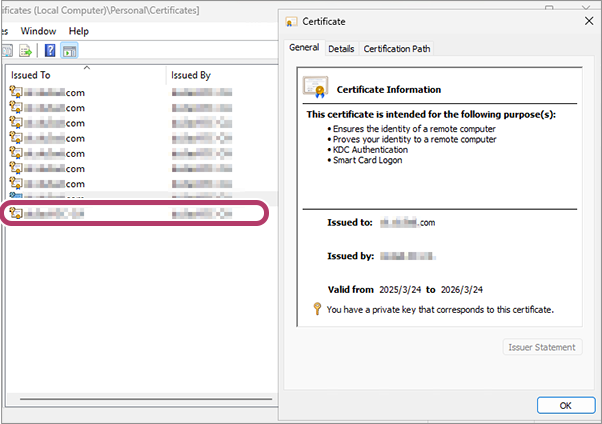Toggle the Show/Hide Action Pane icon
The image size is (602, 424).
[69, 51]
